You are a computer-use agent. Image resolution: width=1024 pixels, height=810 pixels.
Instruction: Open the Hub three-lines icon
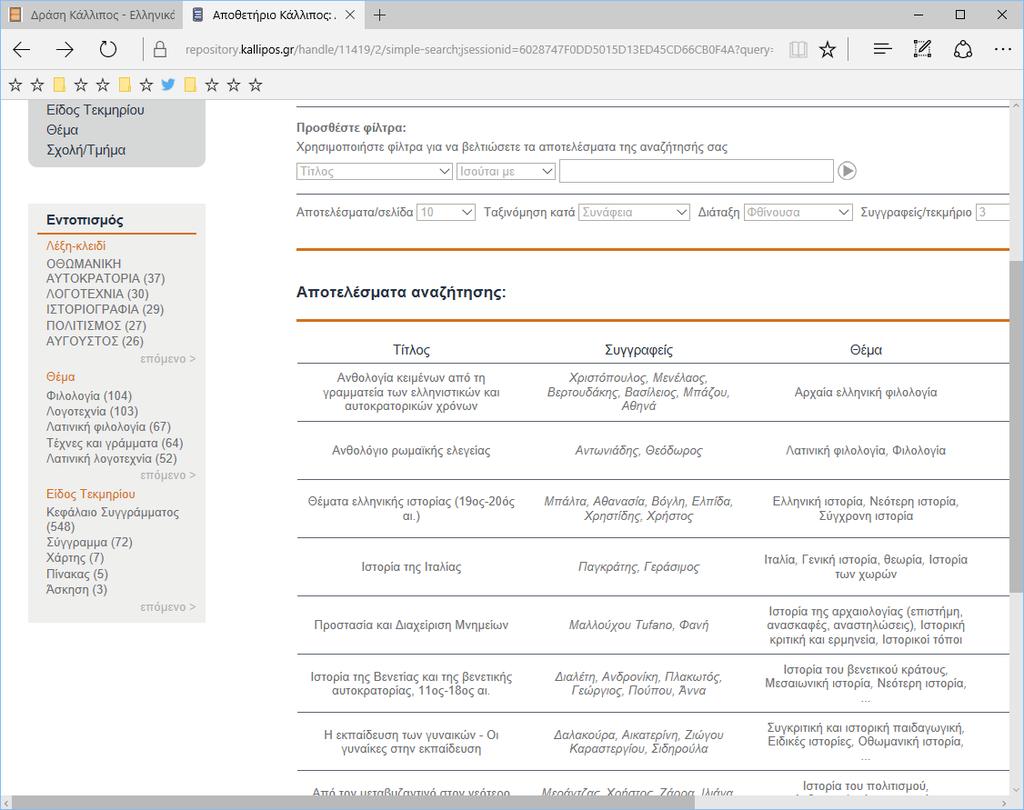(x=882, y=49)
